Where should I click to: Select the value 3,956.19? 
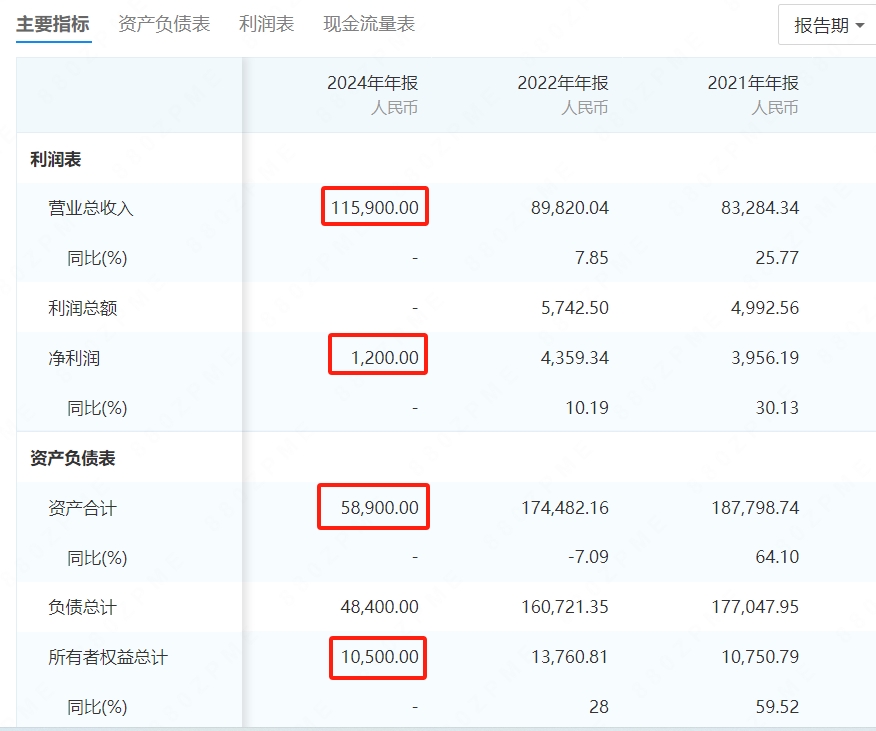pyautogui.click(x=765, y=358)
